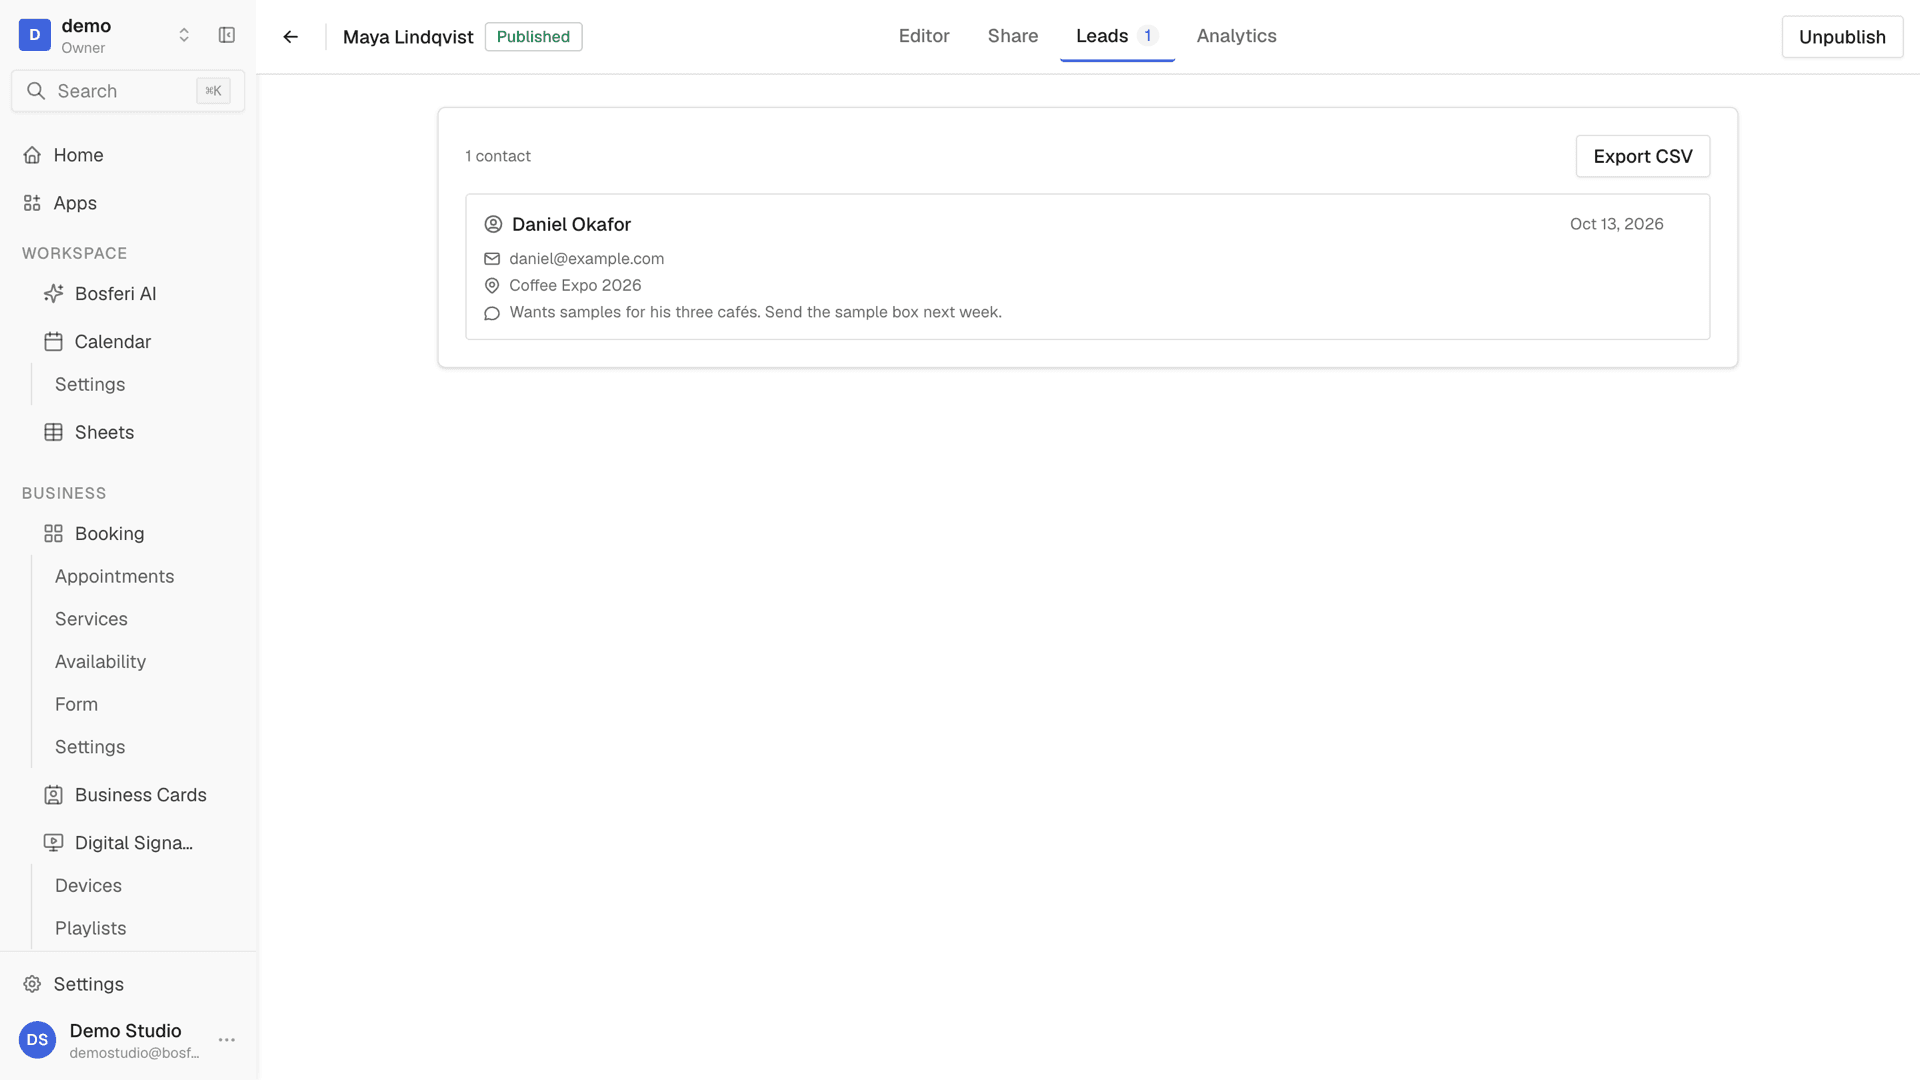This screenshot has height=1080, width=1920.
Task: Switch to the Share tab
Action: (x=1013, y=36)
